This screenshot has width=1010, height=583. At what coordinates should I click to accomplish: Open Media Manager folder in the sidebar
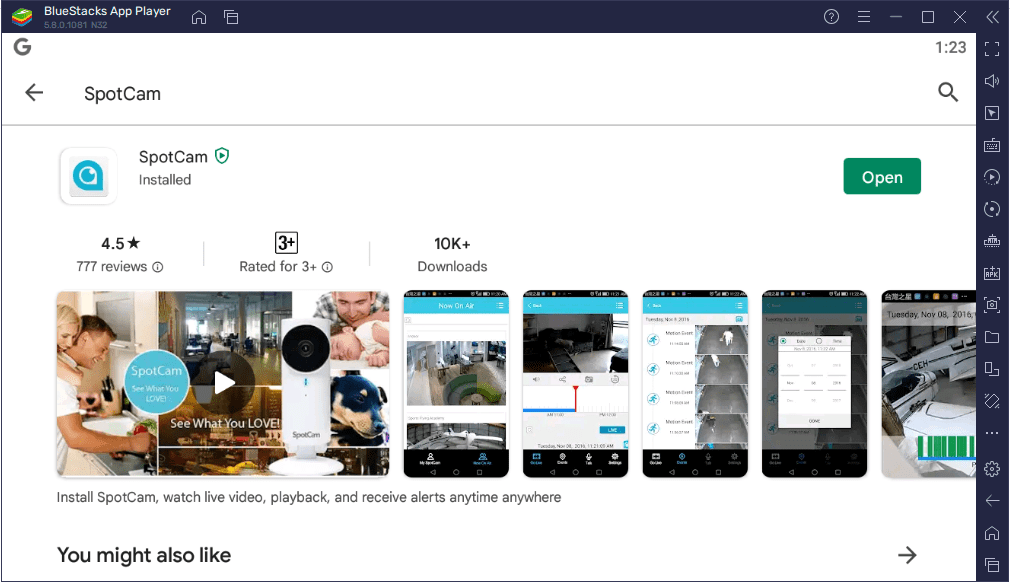pyautogui.click(x=992, y=337)
